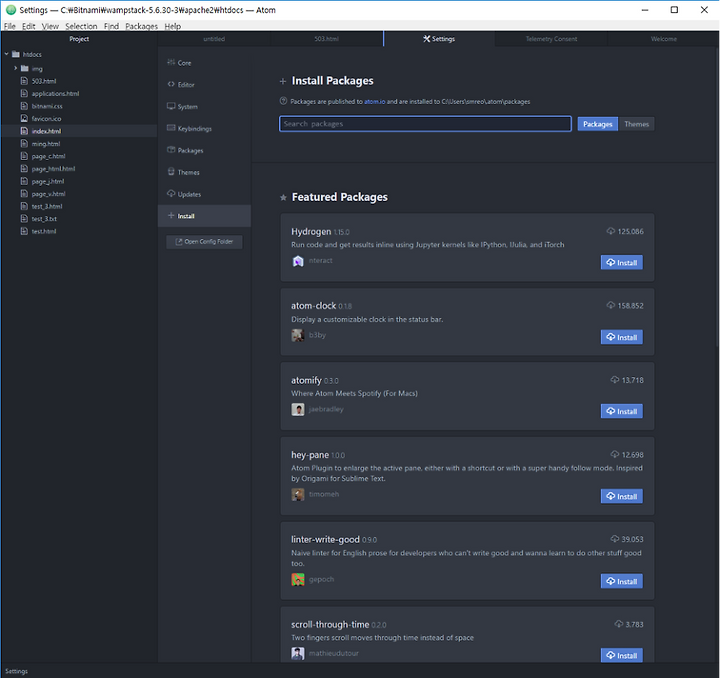Click the Editor code brackets icon
This screenshot has height=678, width=720.
tap(171, 84)
